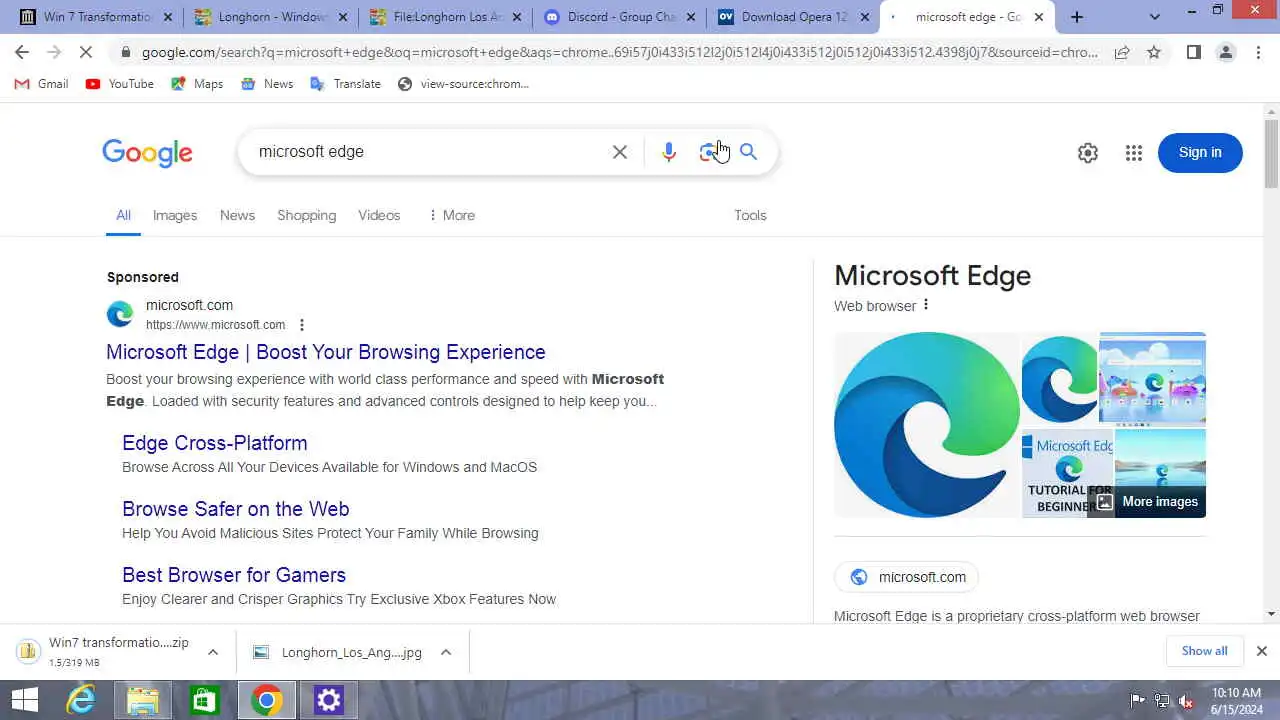
Task: Switch to the Images results tab
Action: [x=175, y=215]
